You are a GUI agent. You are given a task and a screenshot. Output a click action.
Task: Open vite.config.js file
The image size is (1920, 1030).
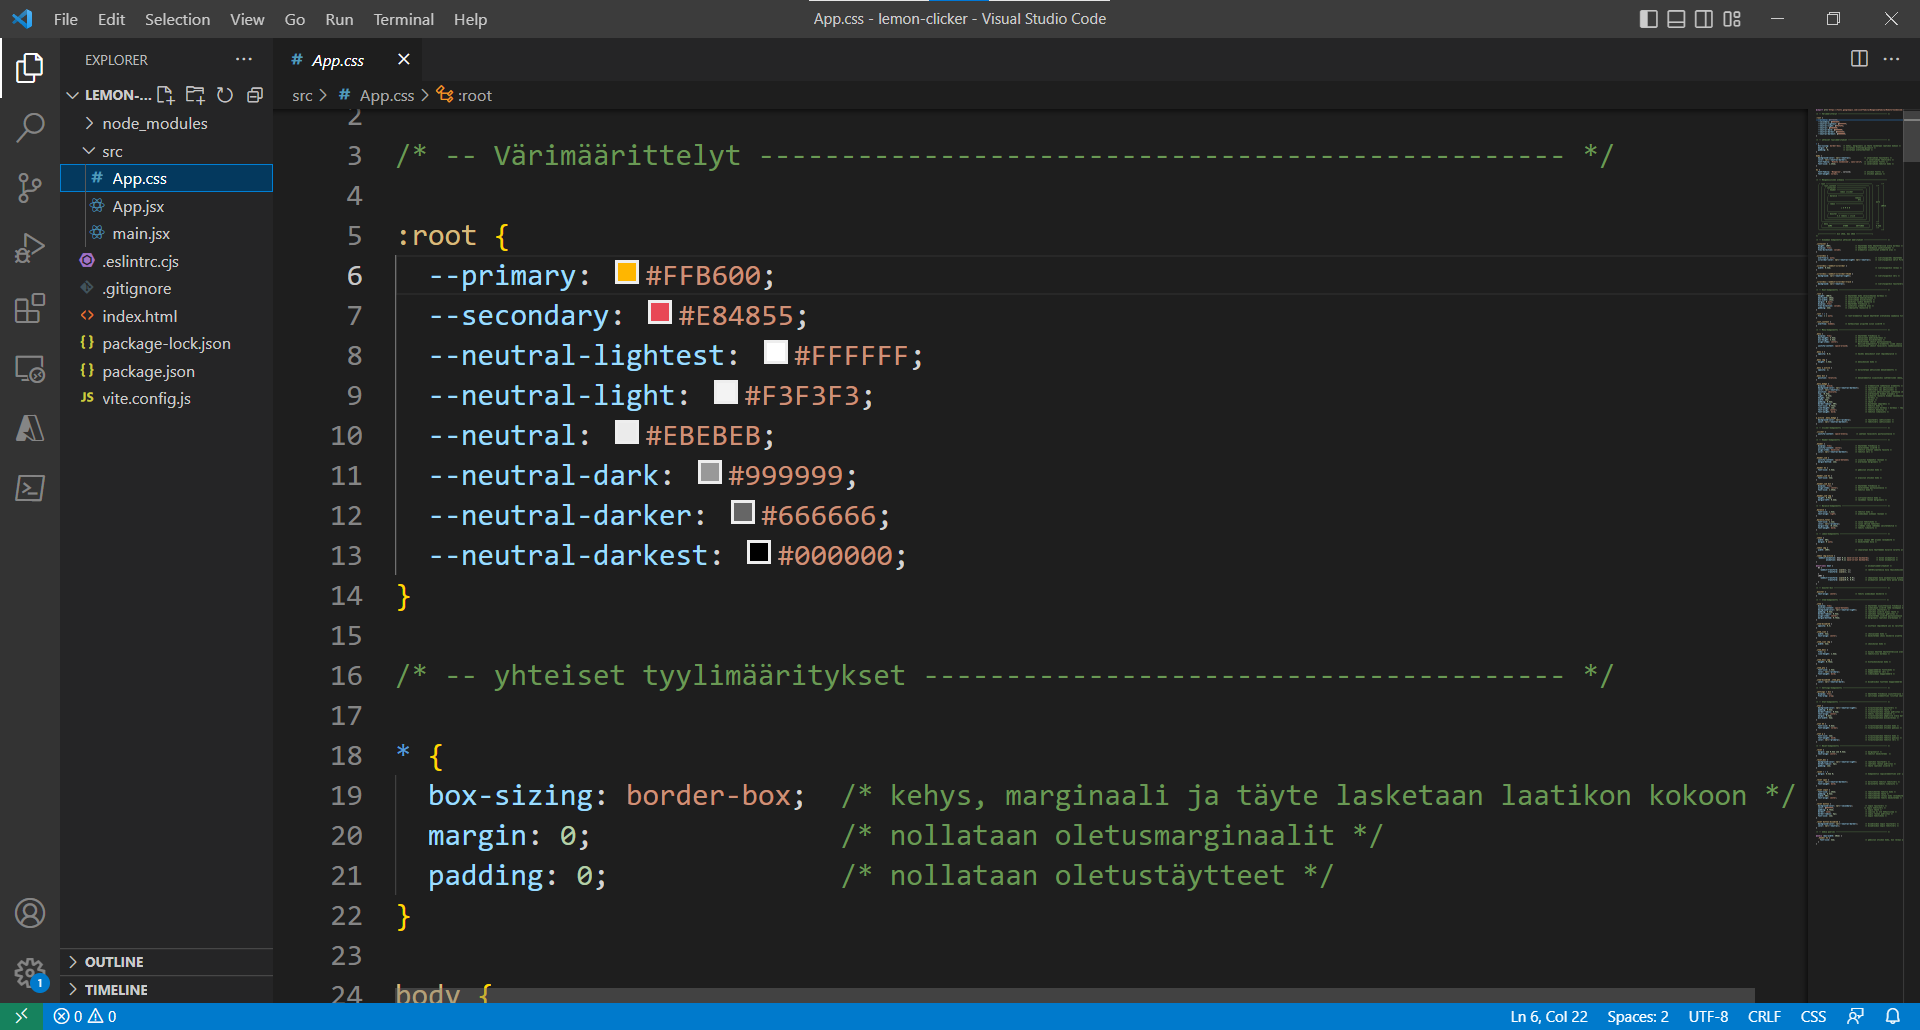(x=146, y=398)
